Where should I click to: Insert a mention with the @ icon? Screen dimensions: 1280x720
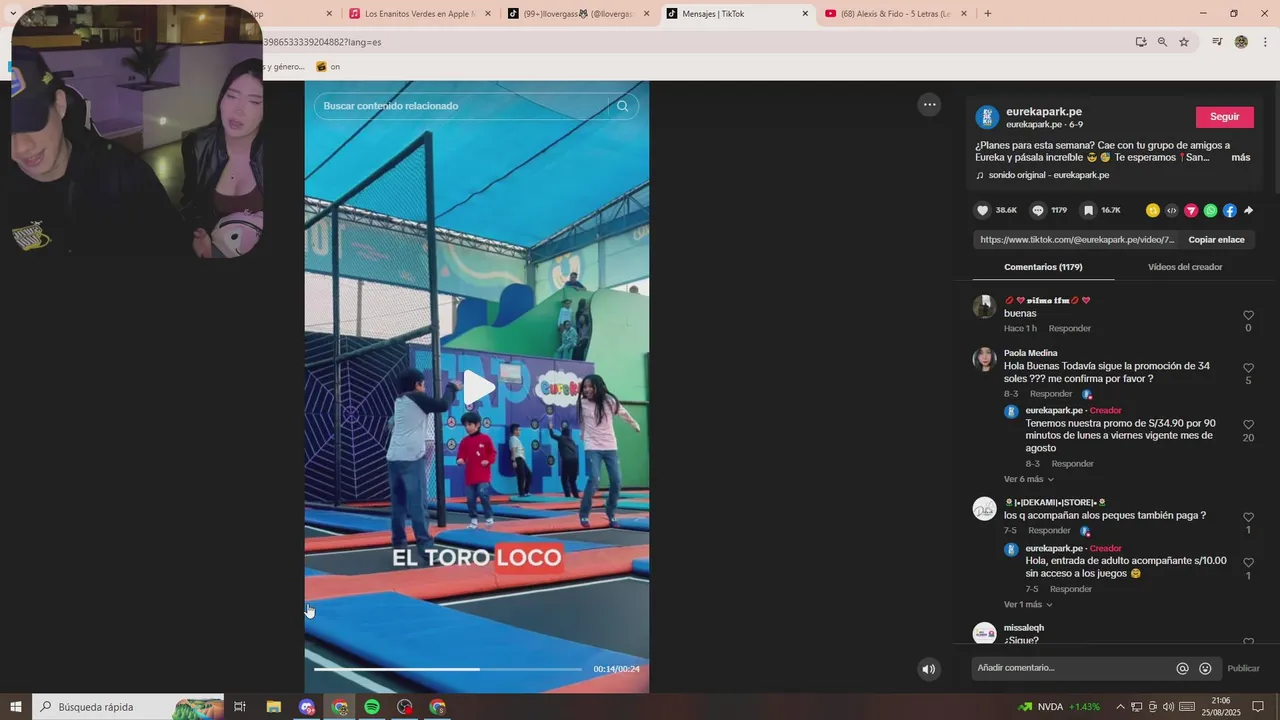point(1182,668)
